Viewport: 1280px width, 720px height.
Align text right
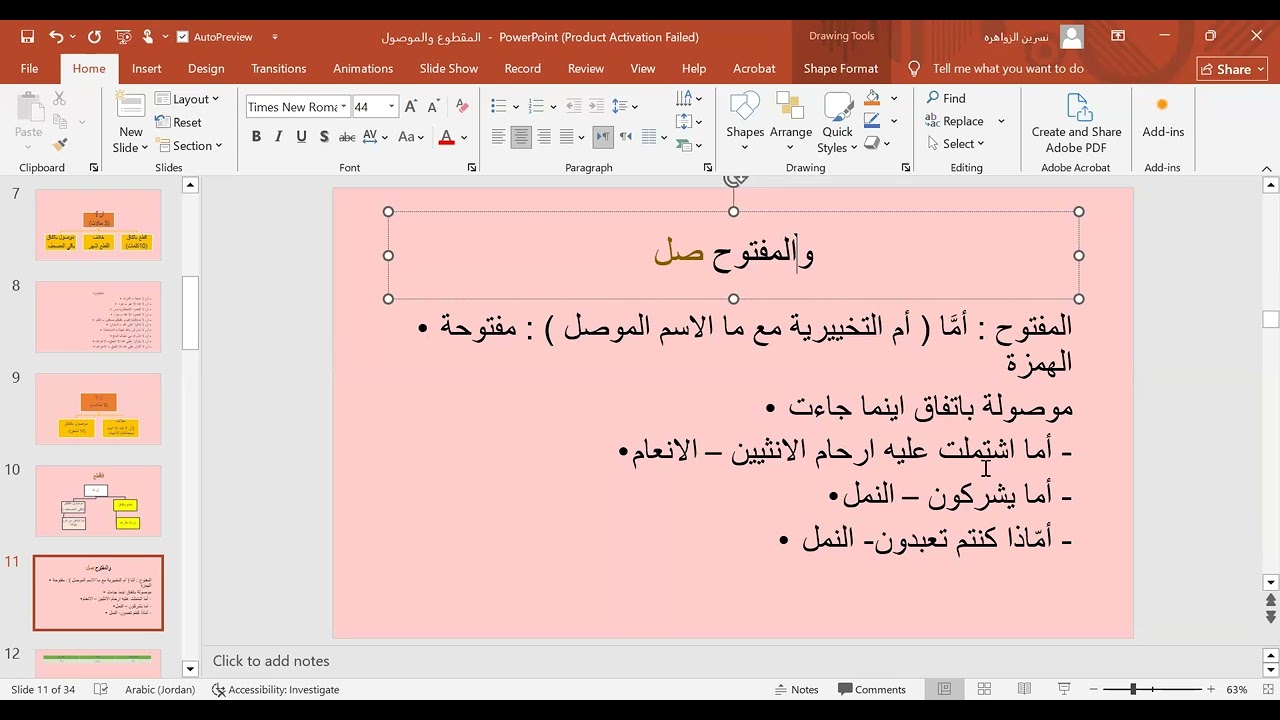tap(544, 137)
